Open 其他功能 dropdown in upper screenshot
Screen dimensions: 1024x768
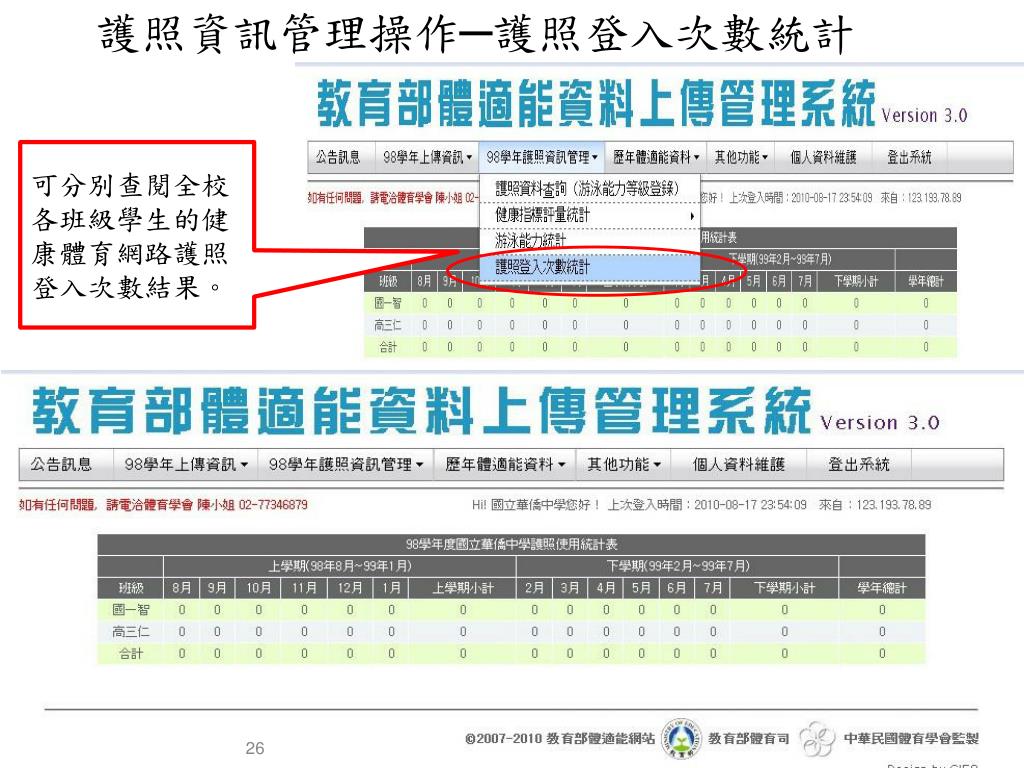click(x=741, y=157)
